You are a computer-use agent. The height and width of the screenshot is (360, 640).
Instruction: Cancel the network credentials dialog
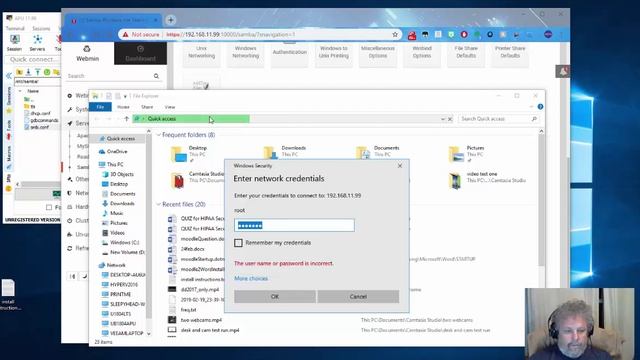pyautogui.click(x=358, y=296)
